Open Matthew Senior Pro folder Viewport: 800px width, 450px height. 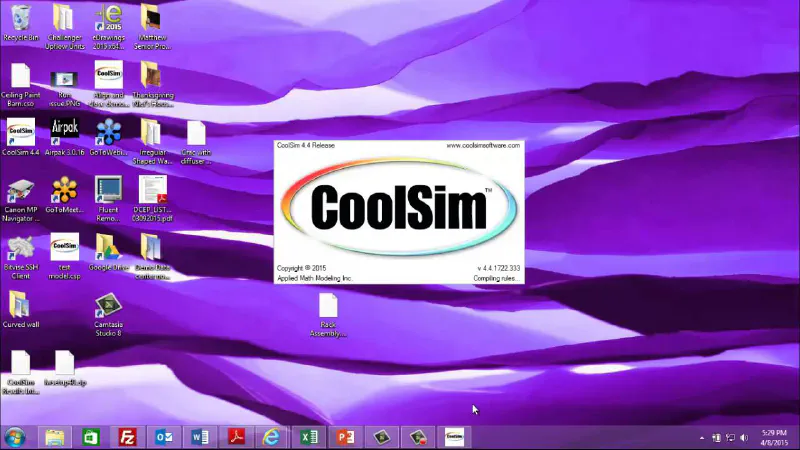(x=152, y=27)
